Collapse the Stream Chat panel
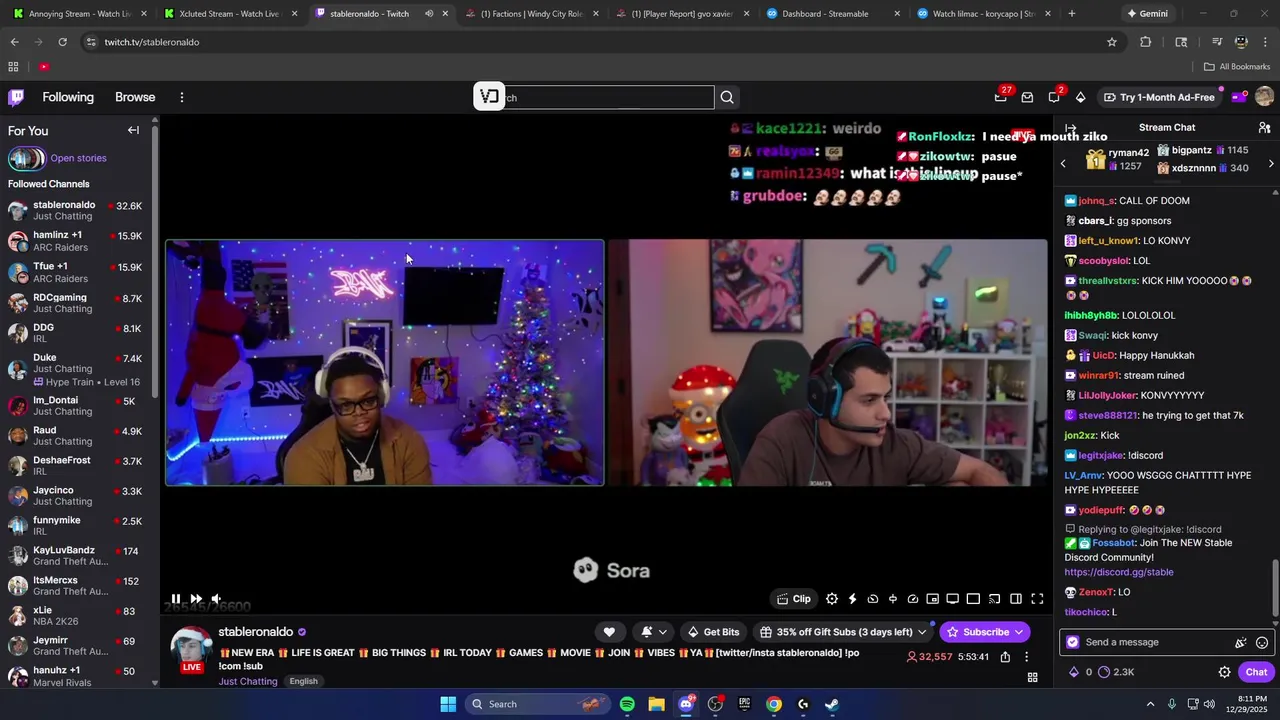Viewport: 1280px width, 720px height. click(1071, 128)
